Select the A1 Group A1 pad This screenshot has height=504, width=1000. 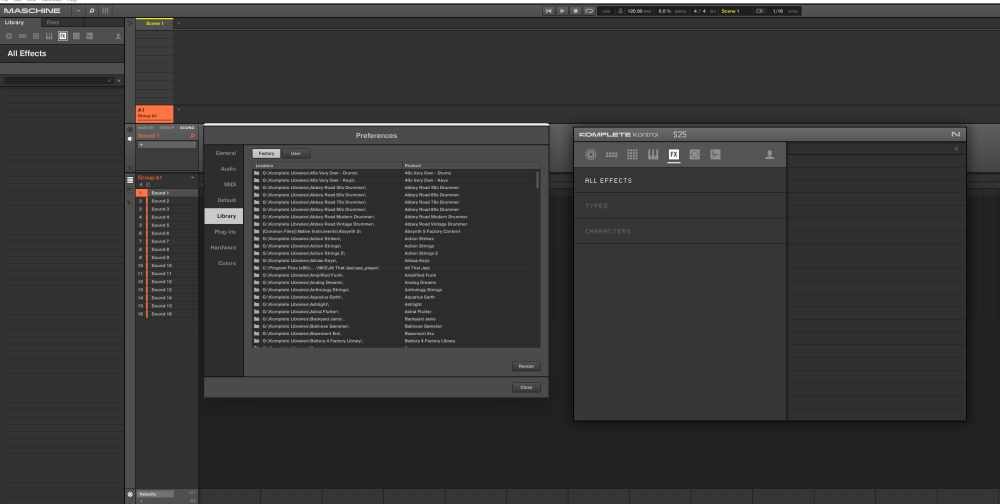pos(154,114)
